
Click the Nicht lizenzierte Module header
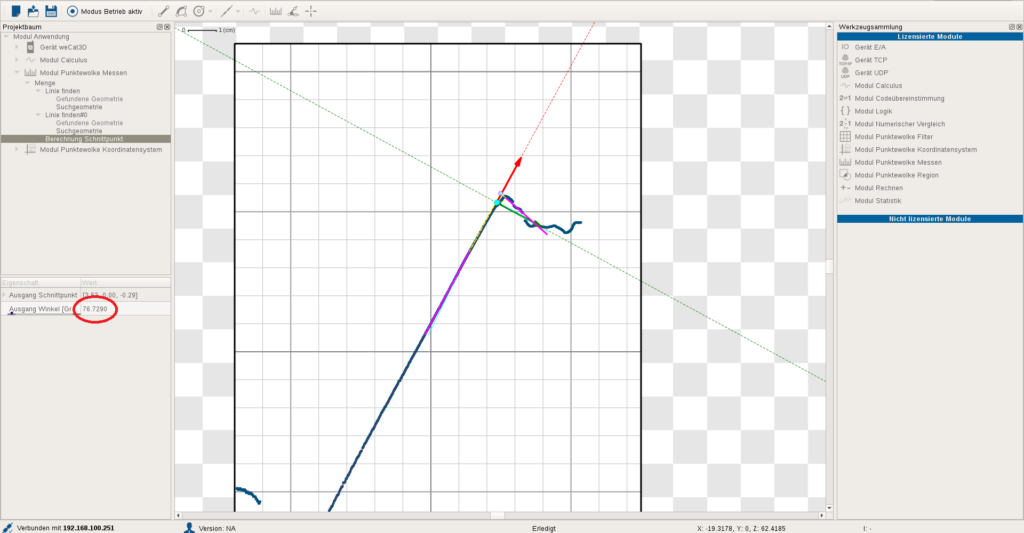[x=930, y=218]
